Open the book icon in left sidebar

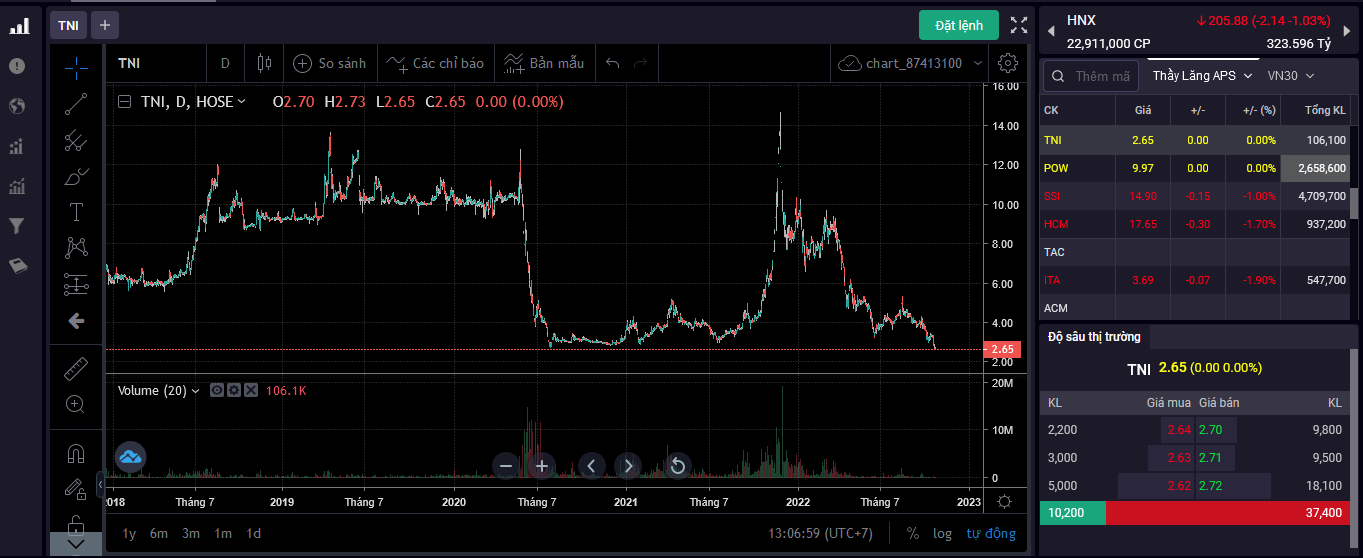pyautogui.click(x=16, y=266)
